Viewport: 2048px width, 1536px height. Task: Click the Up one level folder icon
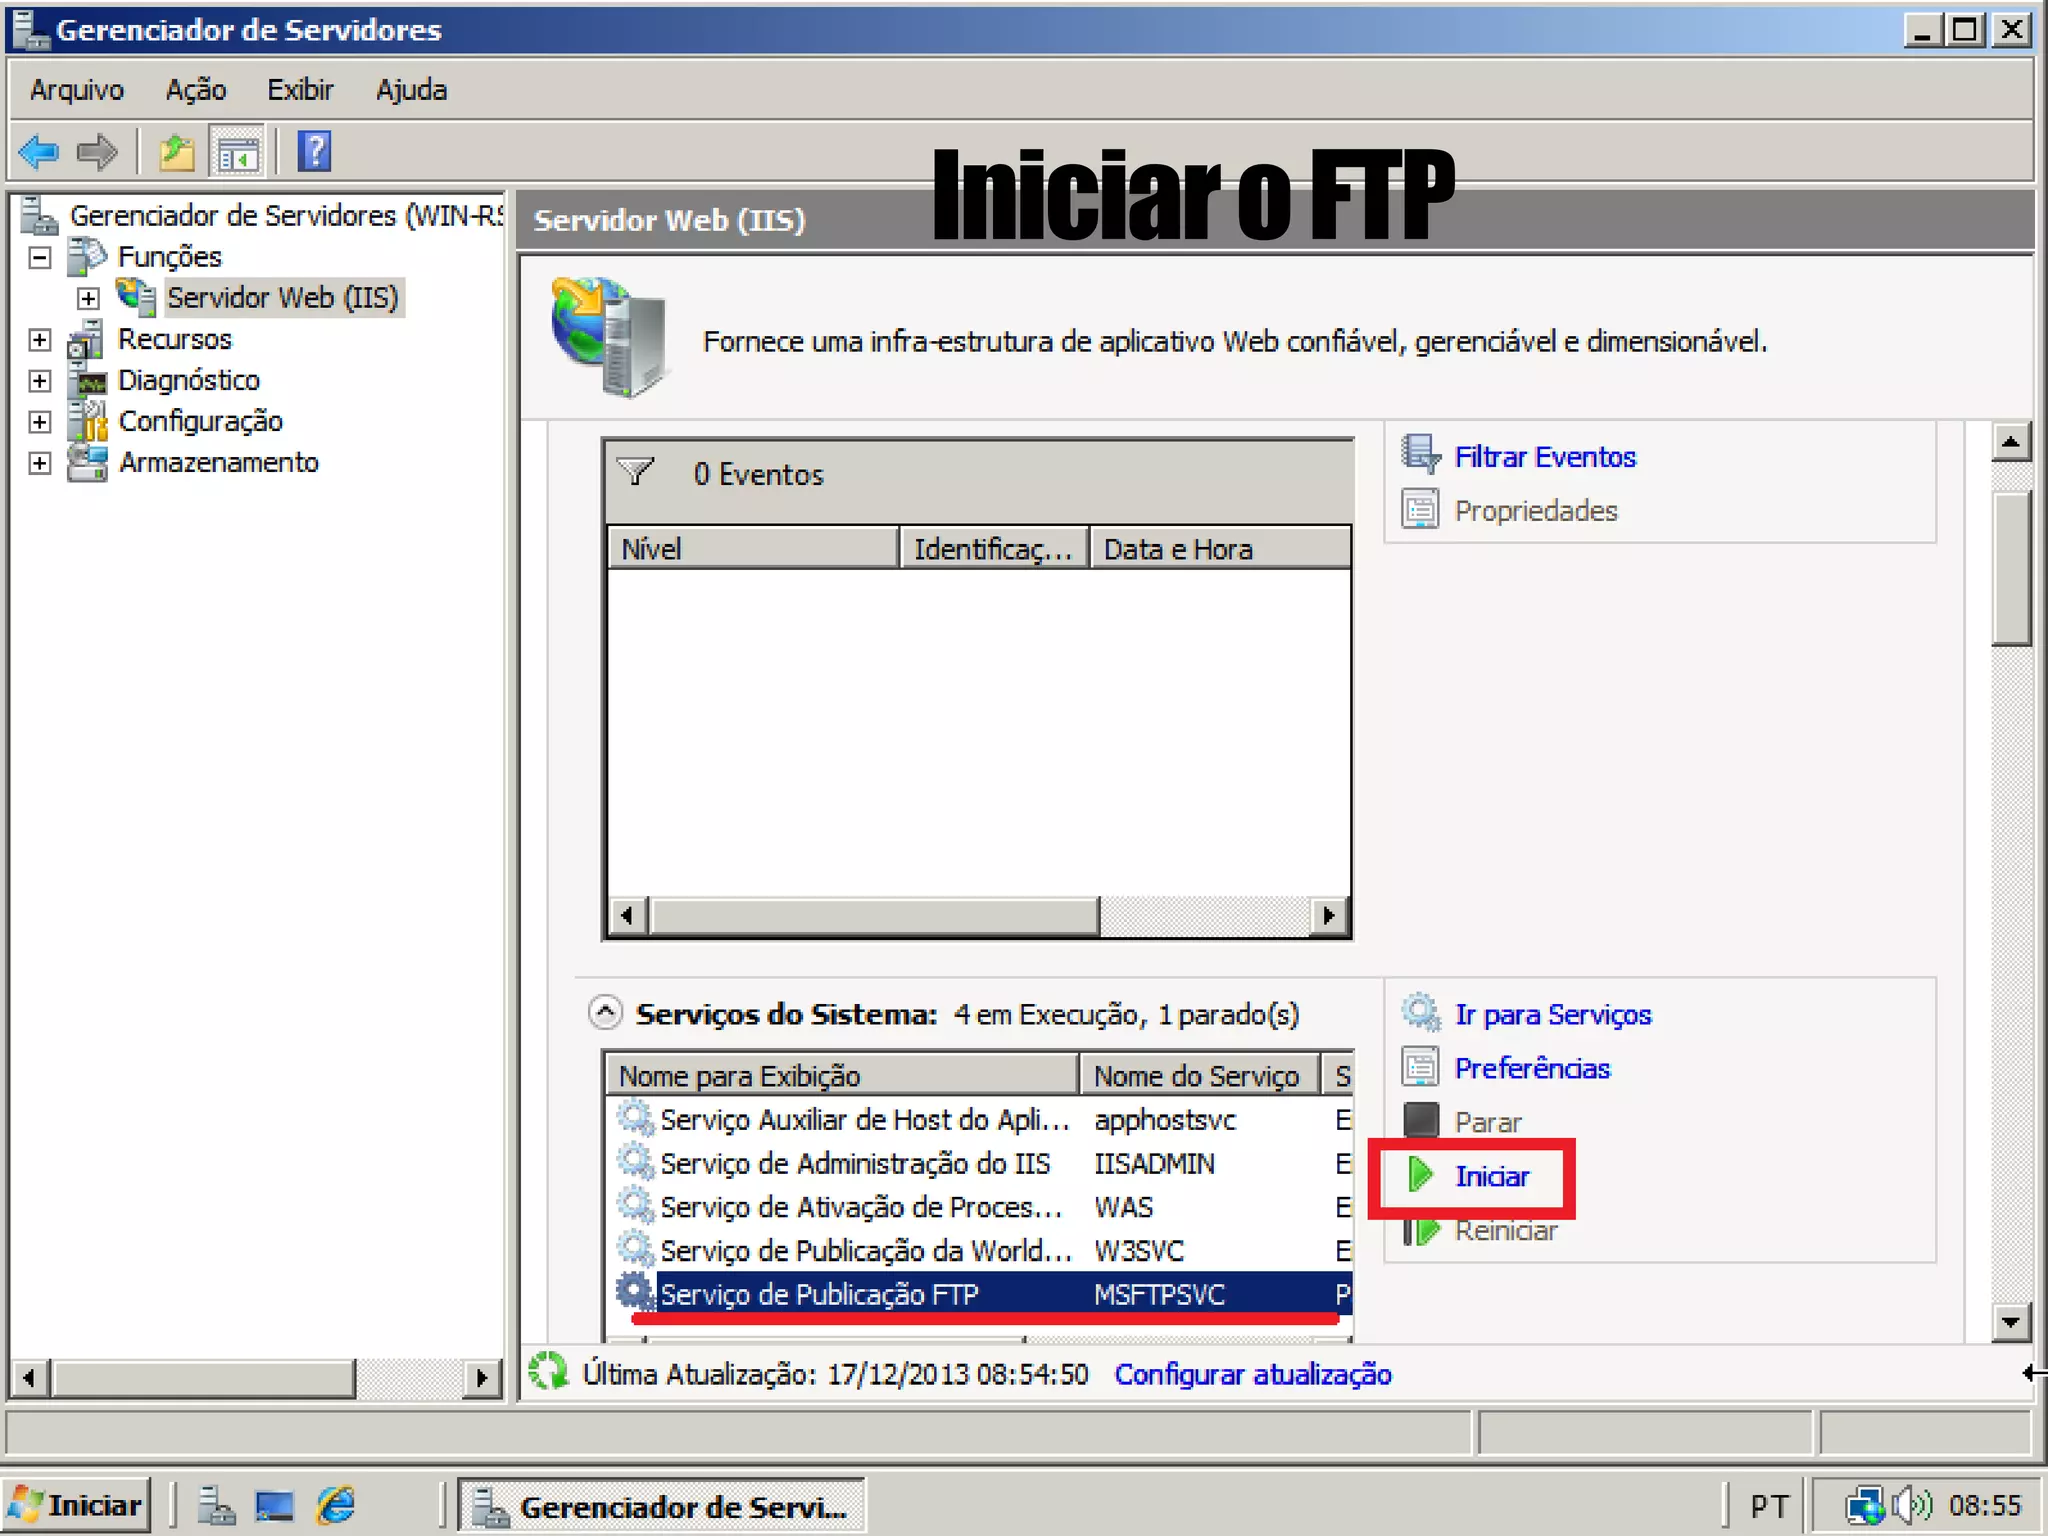point(177,153)
